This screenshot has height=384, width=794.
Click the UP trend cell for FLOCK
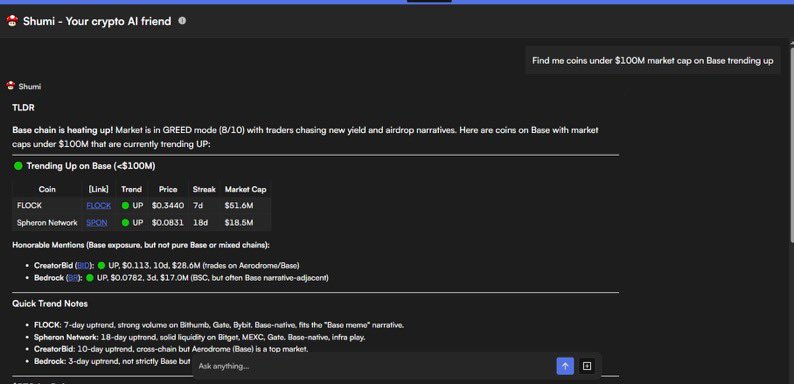coord(132,206)
